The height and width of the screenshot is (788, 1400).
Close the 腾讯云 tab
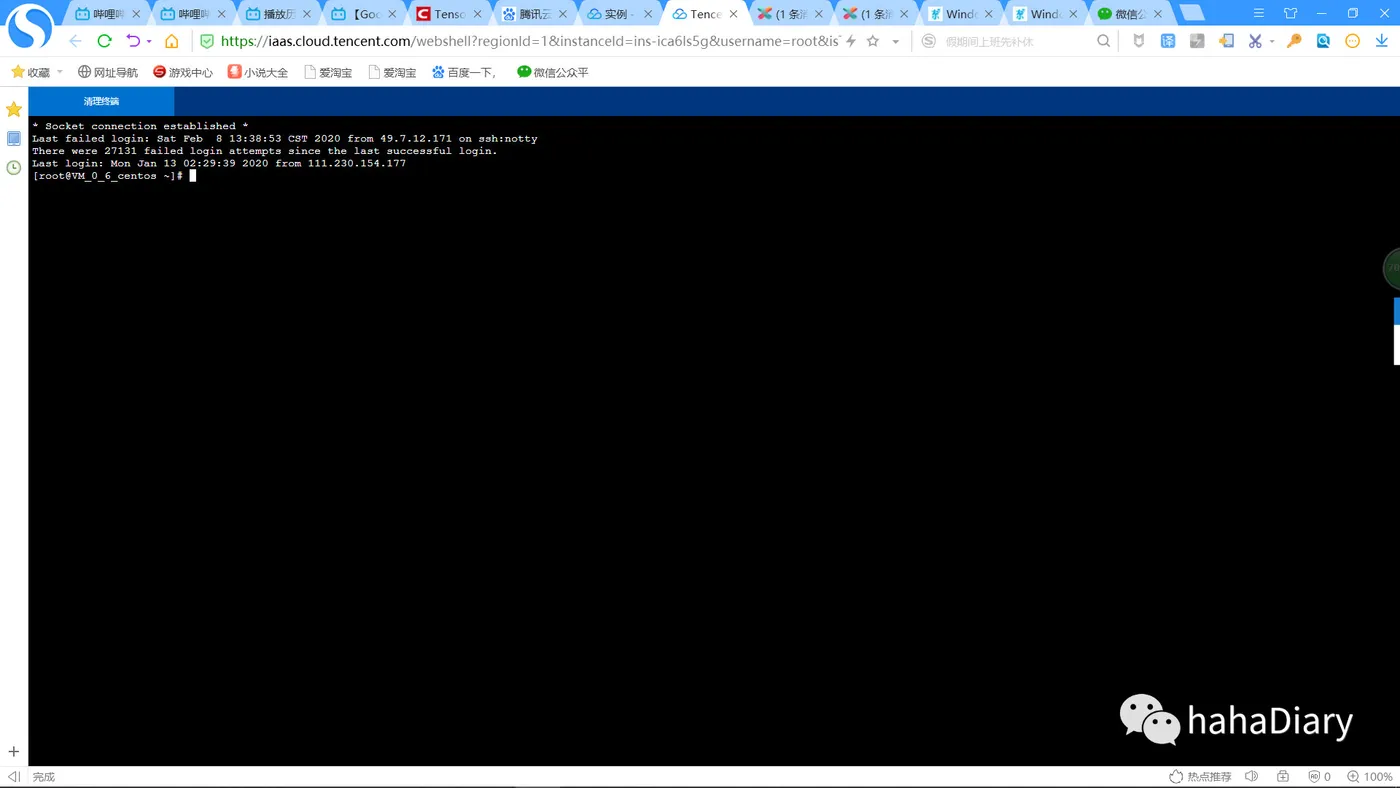tap(563, 14)
